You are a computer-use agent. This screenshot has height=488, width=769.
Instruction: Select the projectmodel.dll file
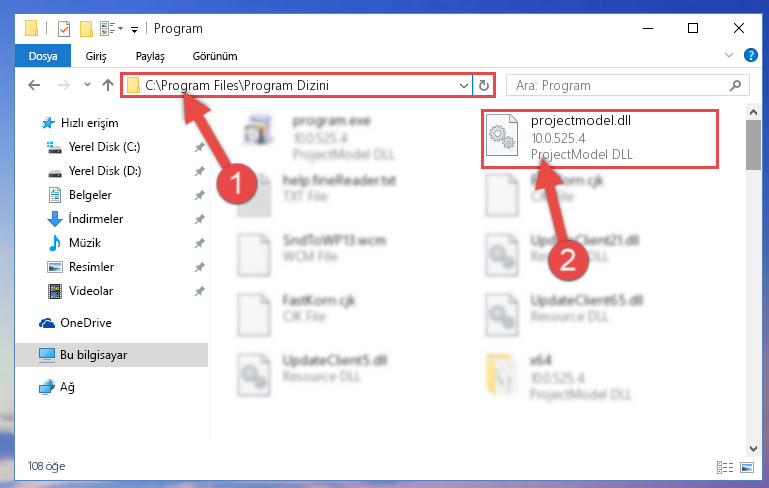coord(600,139)
